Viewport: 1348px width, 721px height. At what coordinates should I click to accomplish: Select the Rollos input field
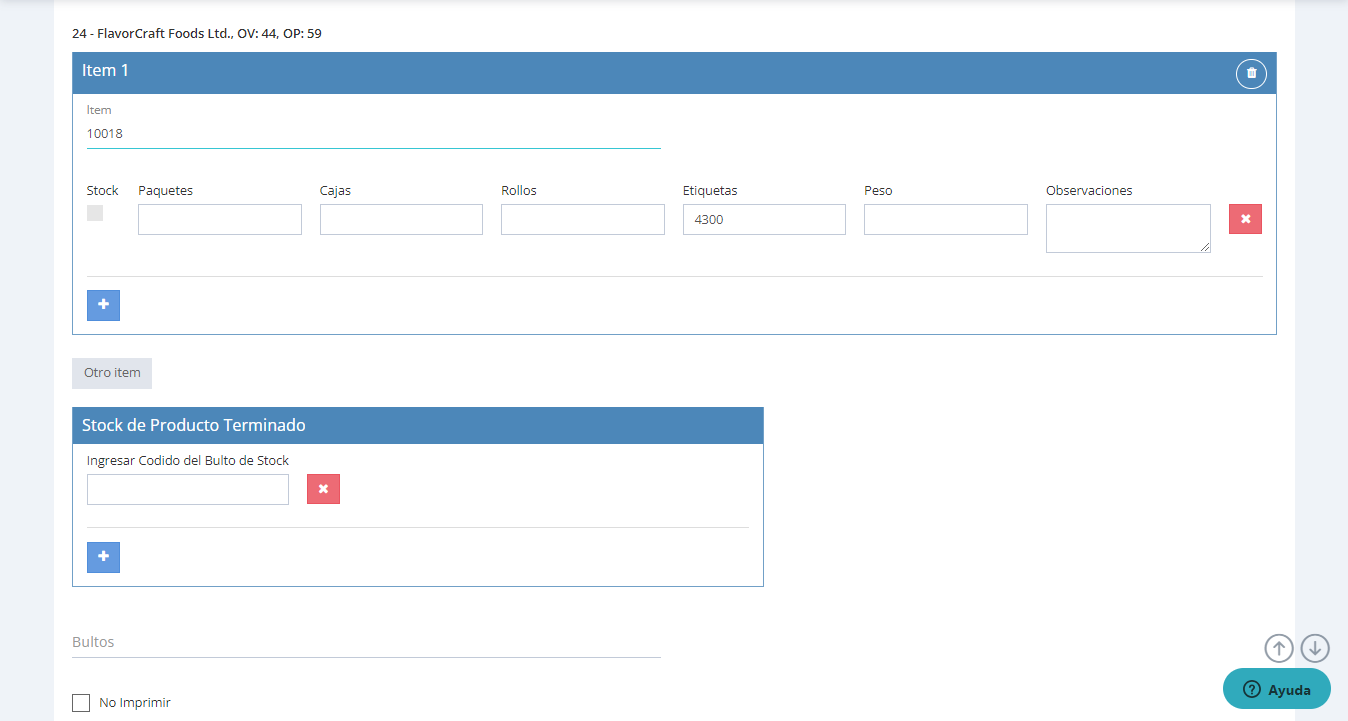point(582,220)
